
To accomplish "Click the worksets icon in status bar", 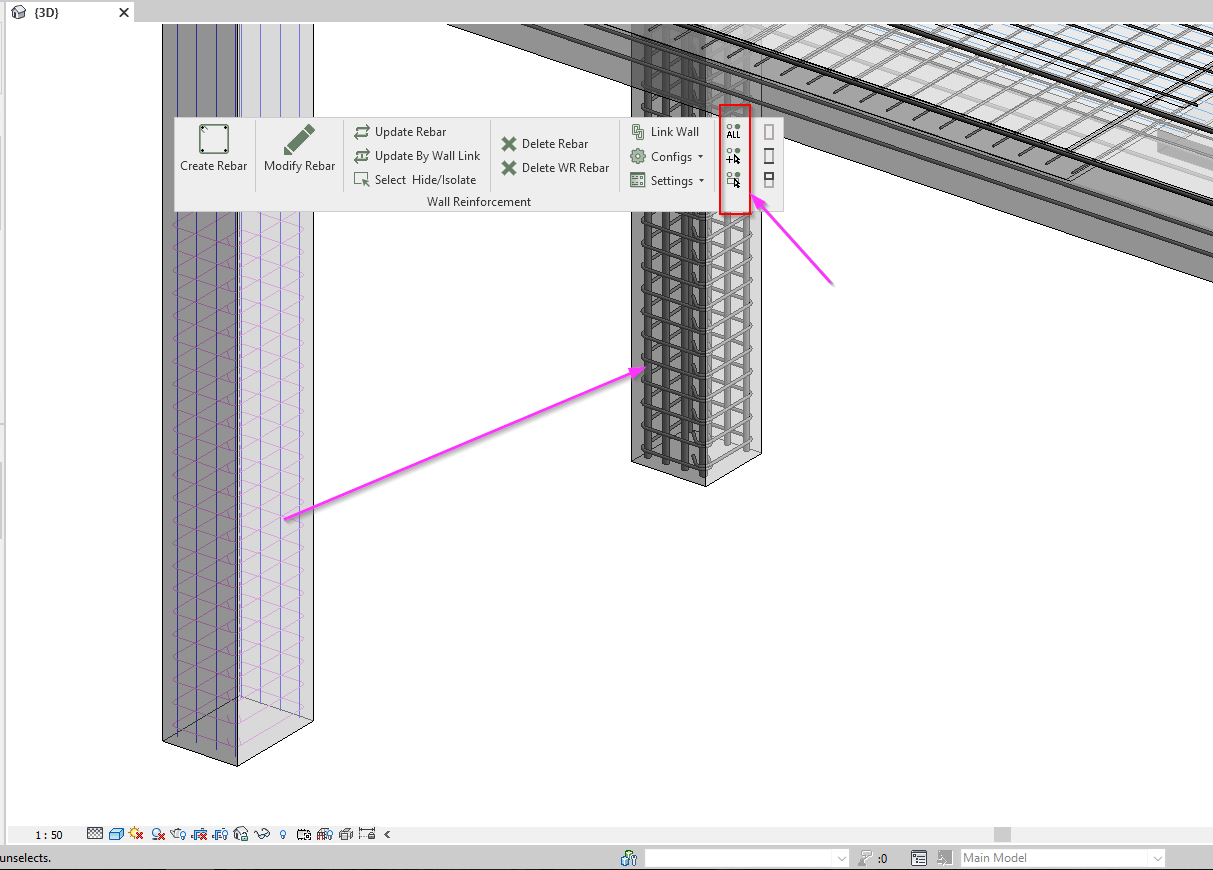I will pyautogui.click(x=629, y=858).
